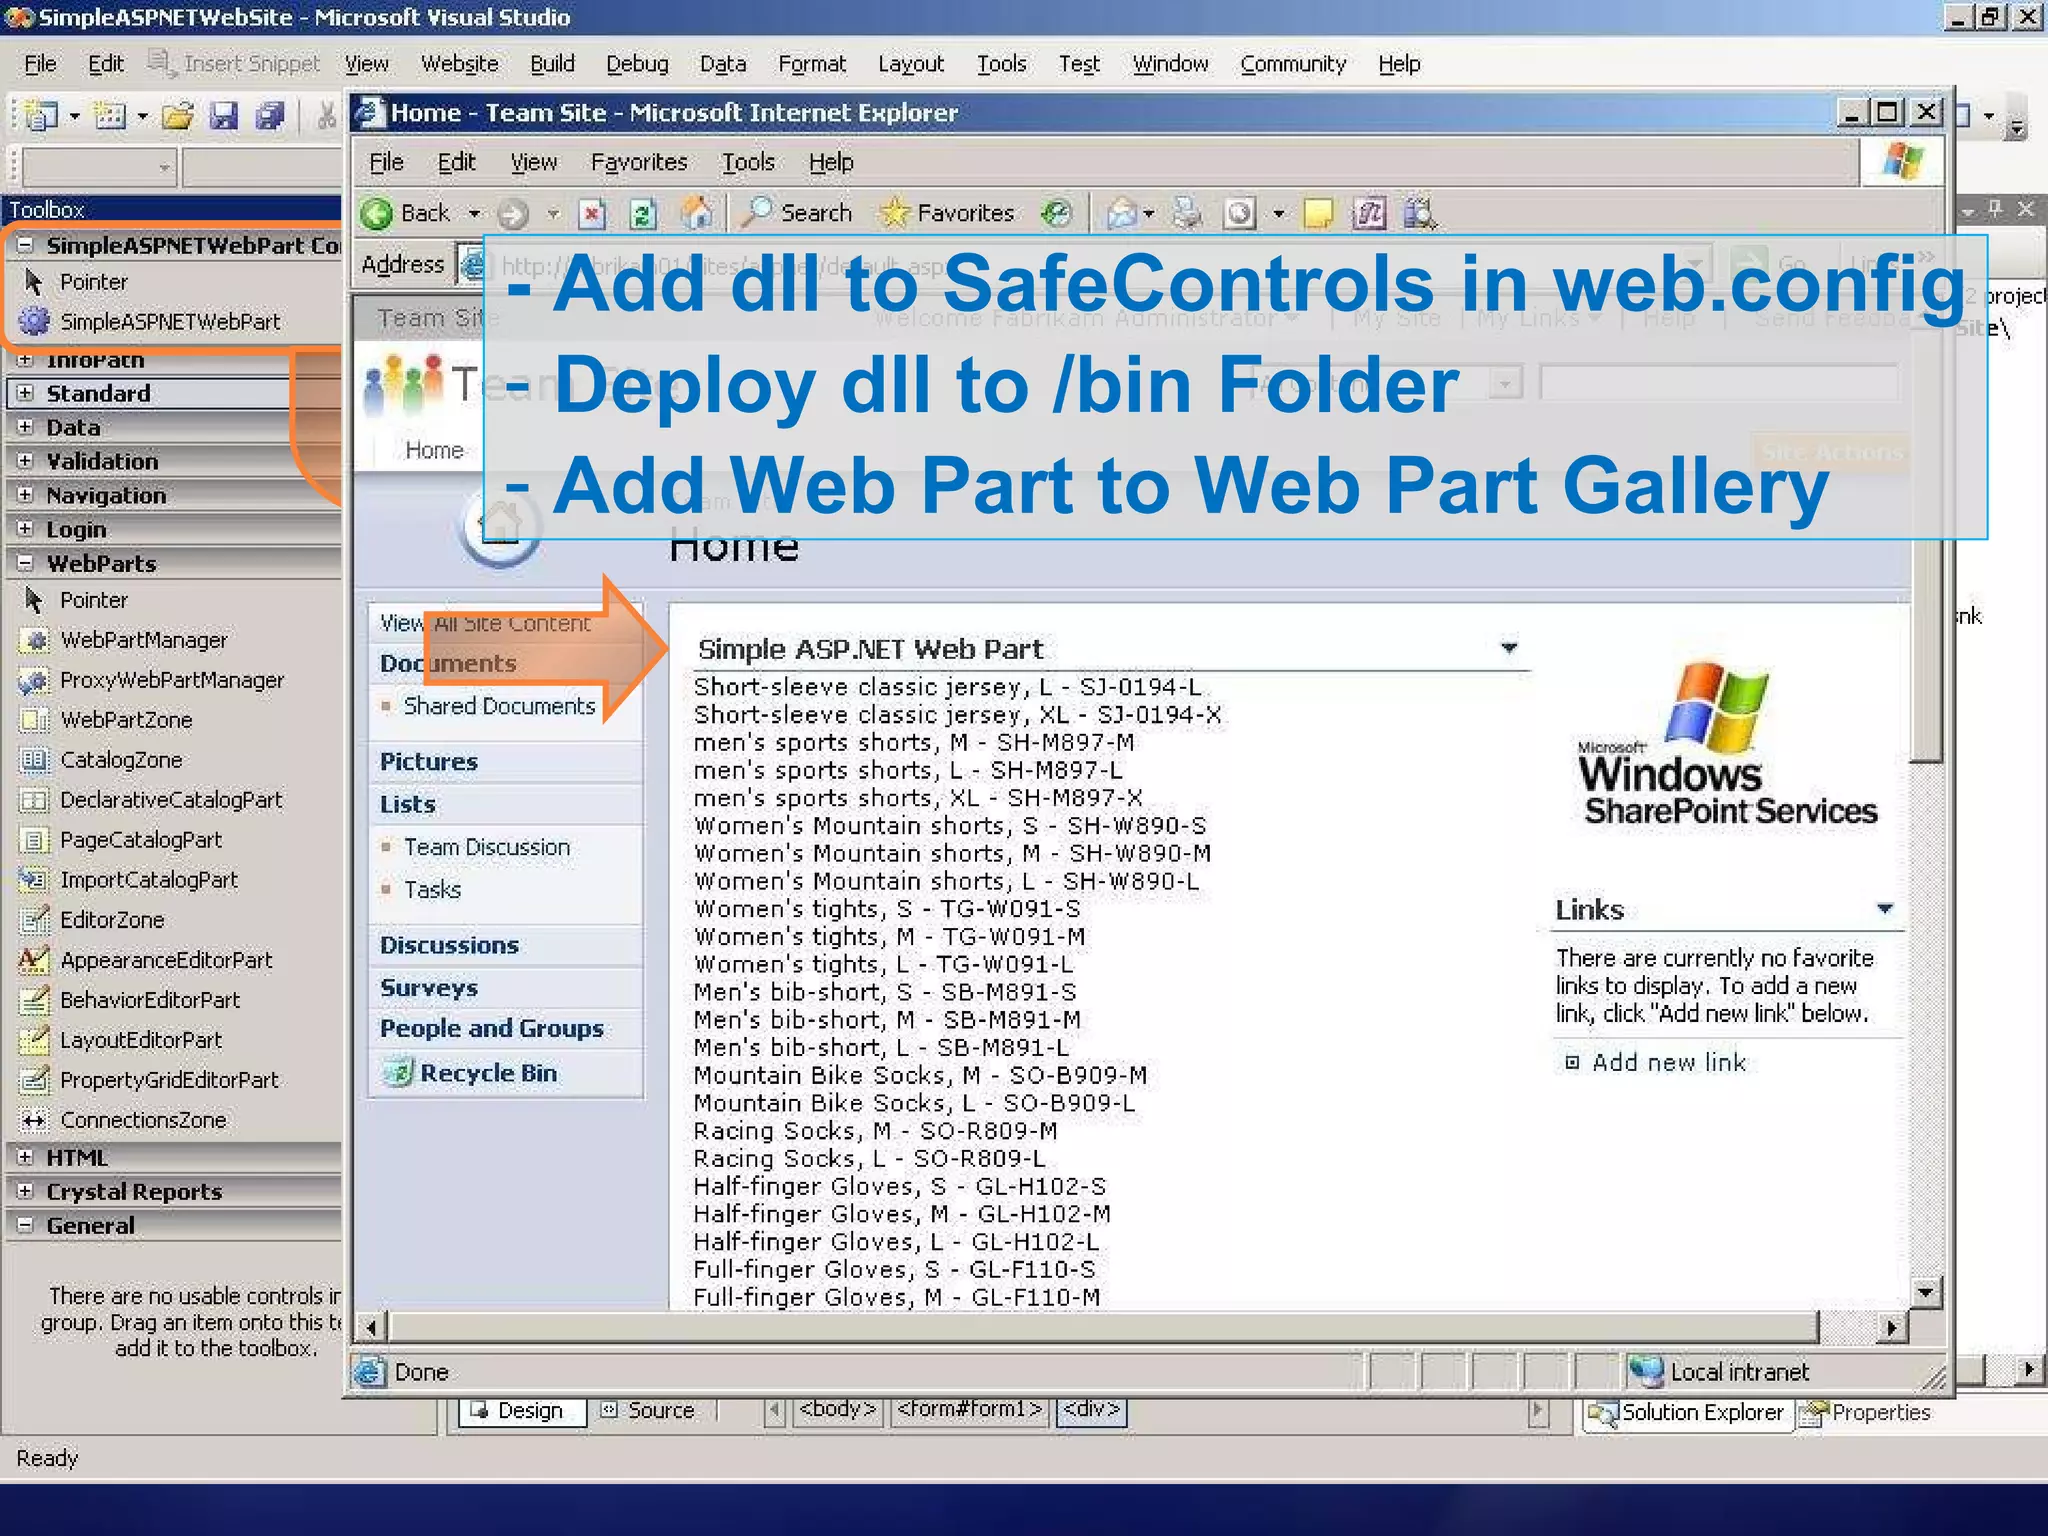Open the Solution Explorer tab

[x=1687, y=1413]
